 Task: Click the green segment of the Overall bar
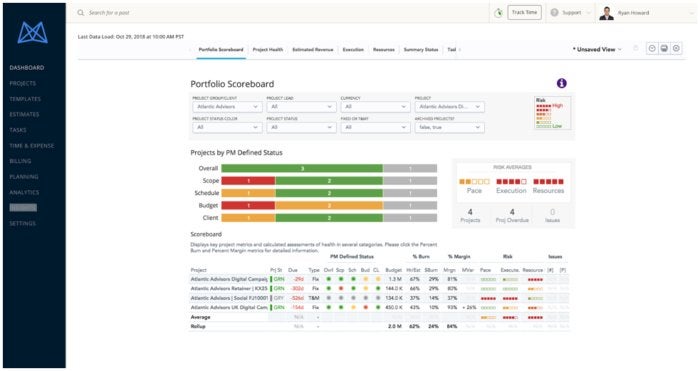pyautogui.click(x=302, y=168)
